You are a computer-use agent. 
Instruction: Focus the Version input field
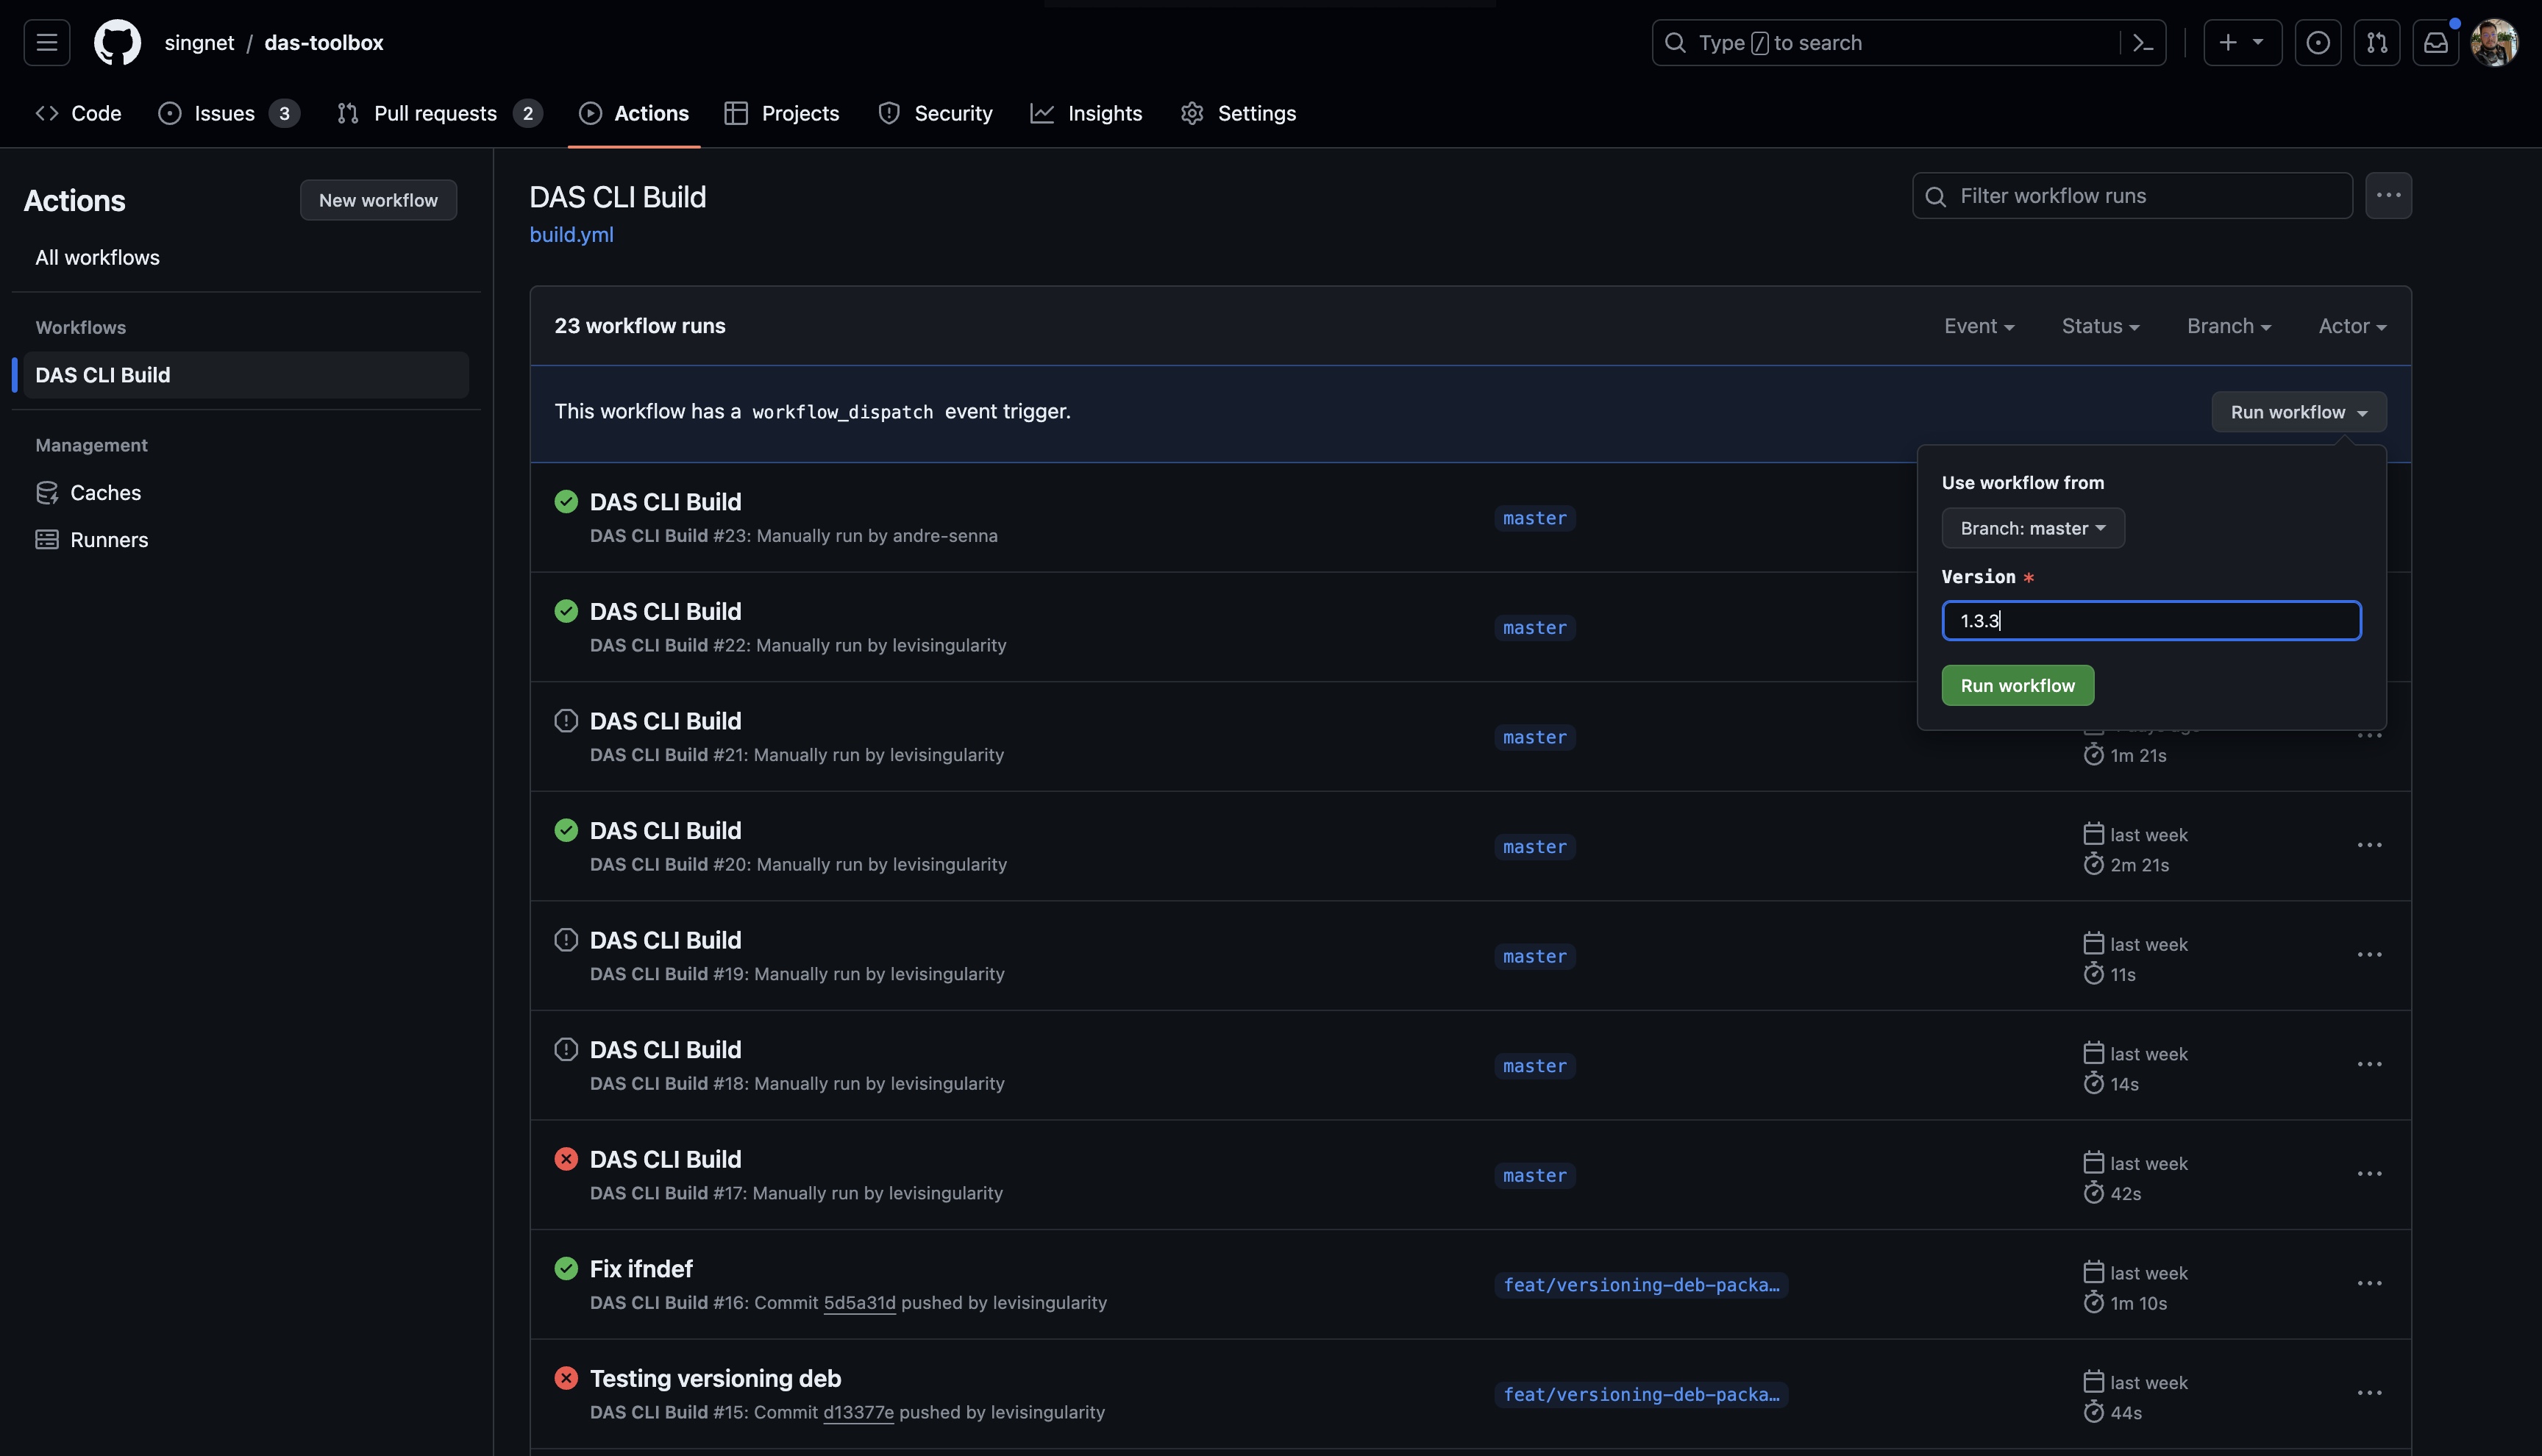pyautogui.click(x=2151, y=621)
